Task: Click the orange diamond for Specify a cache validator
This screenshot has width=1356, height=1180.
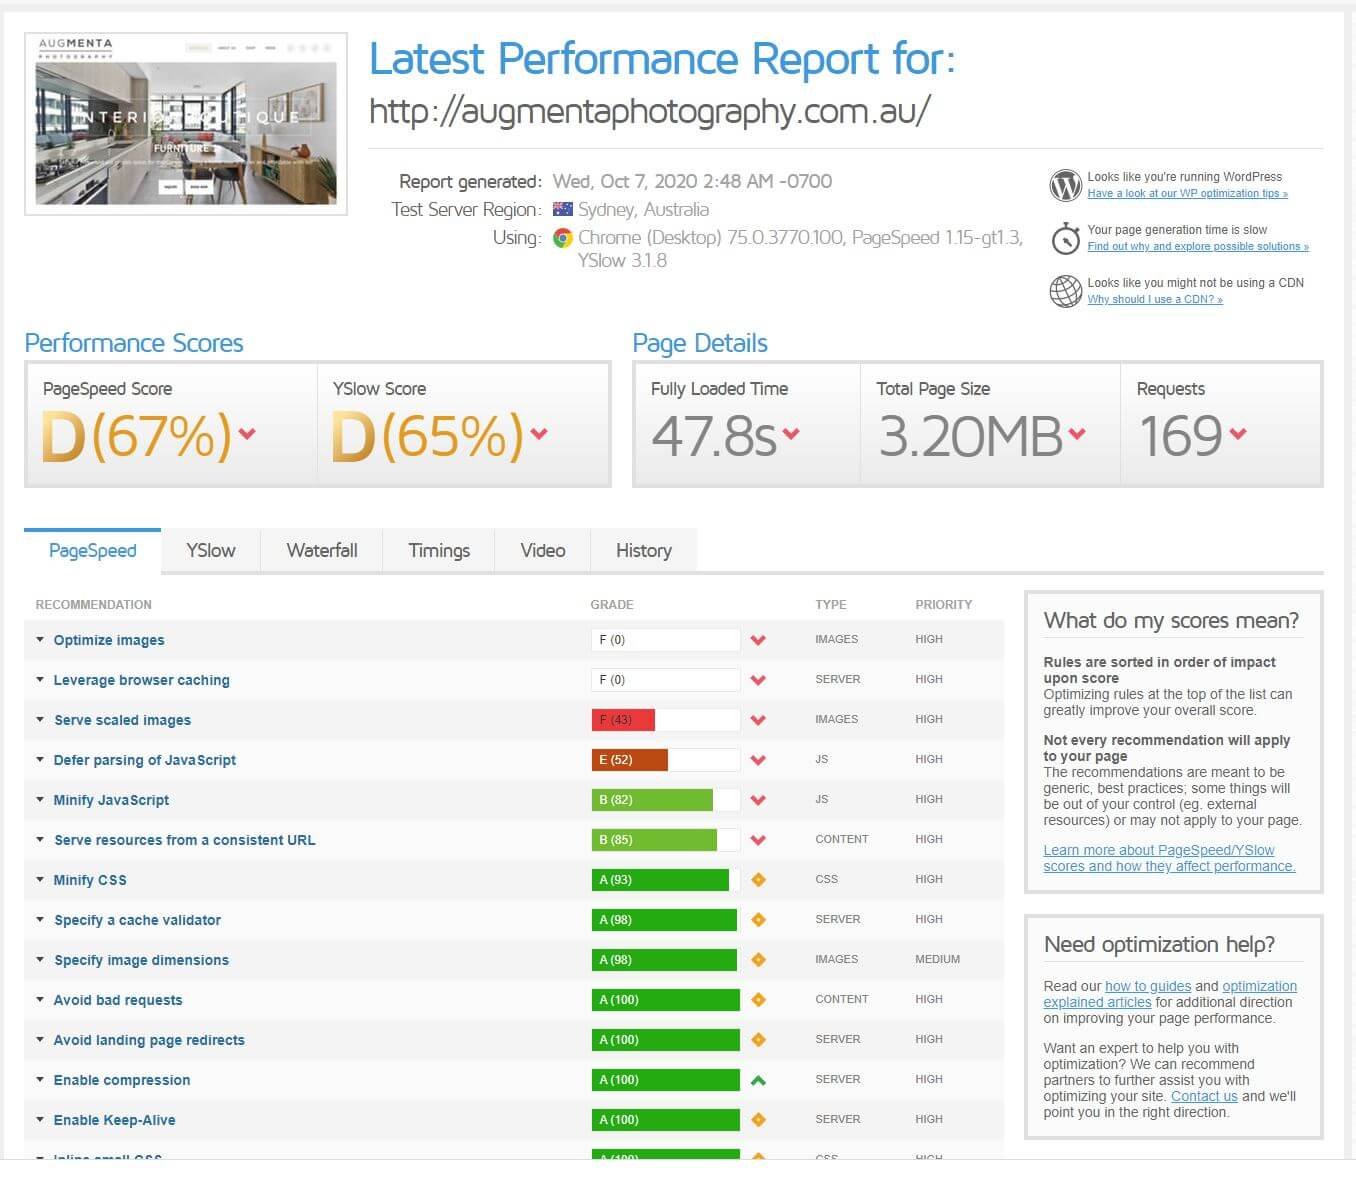Action: pyautogui.click(x=758, y=920)
